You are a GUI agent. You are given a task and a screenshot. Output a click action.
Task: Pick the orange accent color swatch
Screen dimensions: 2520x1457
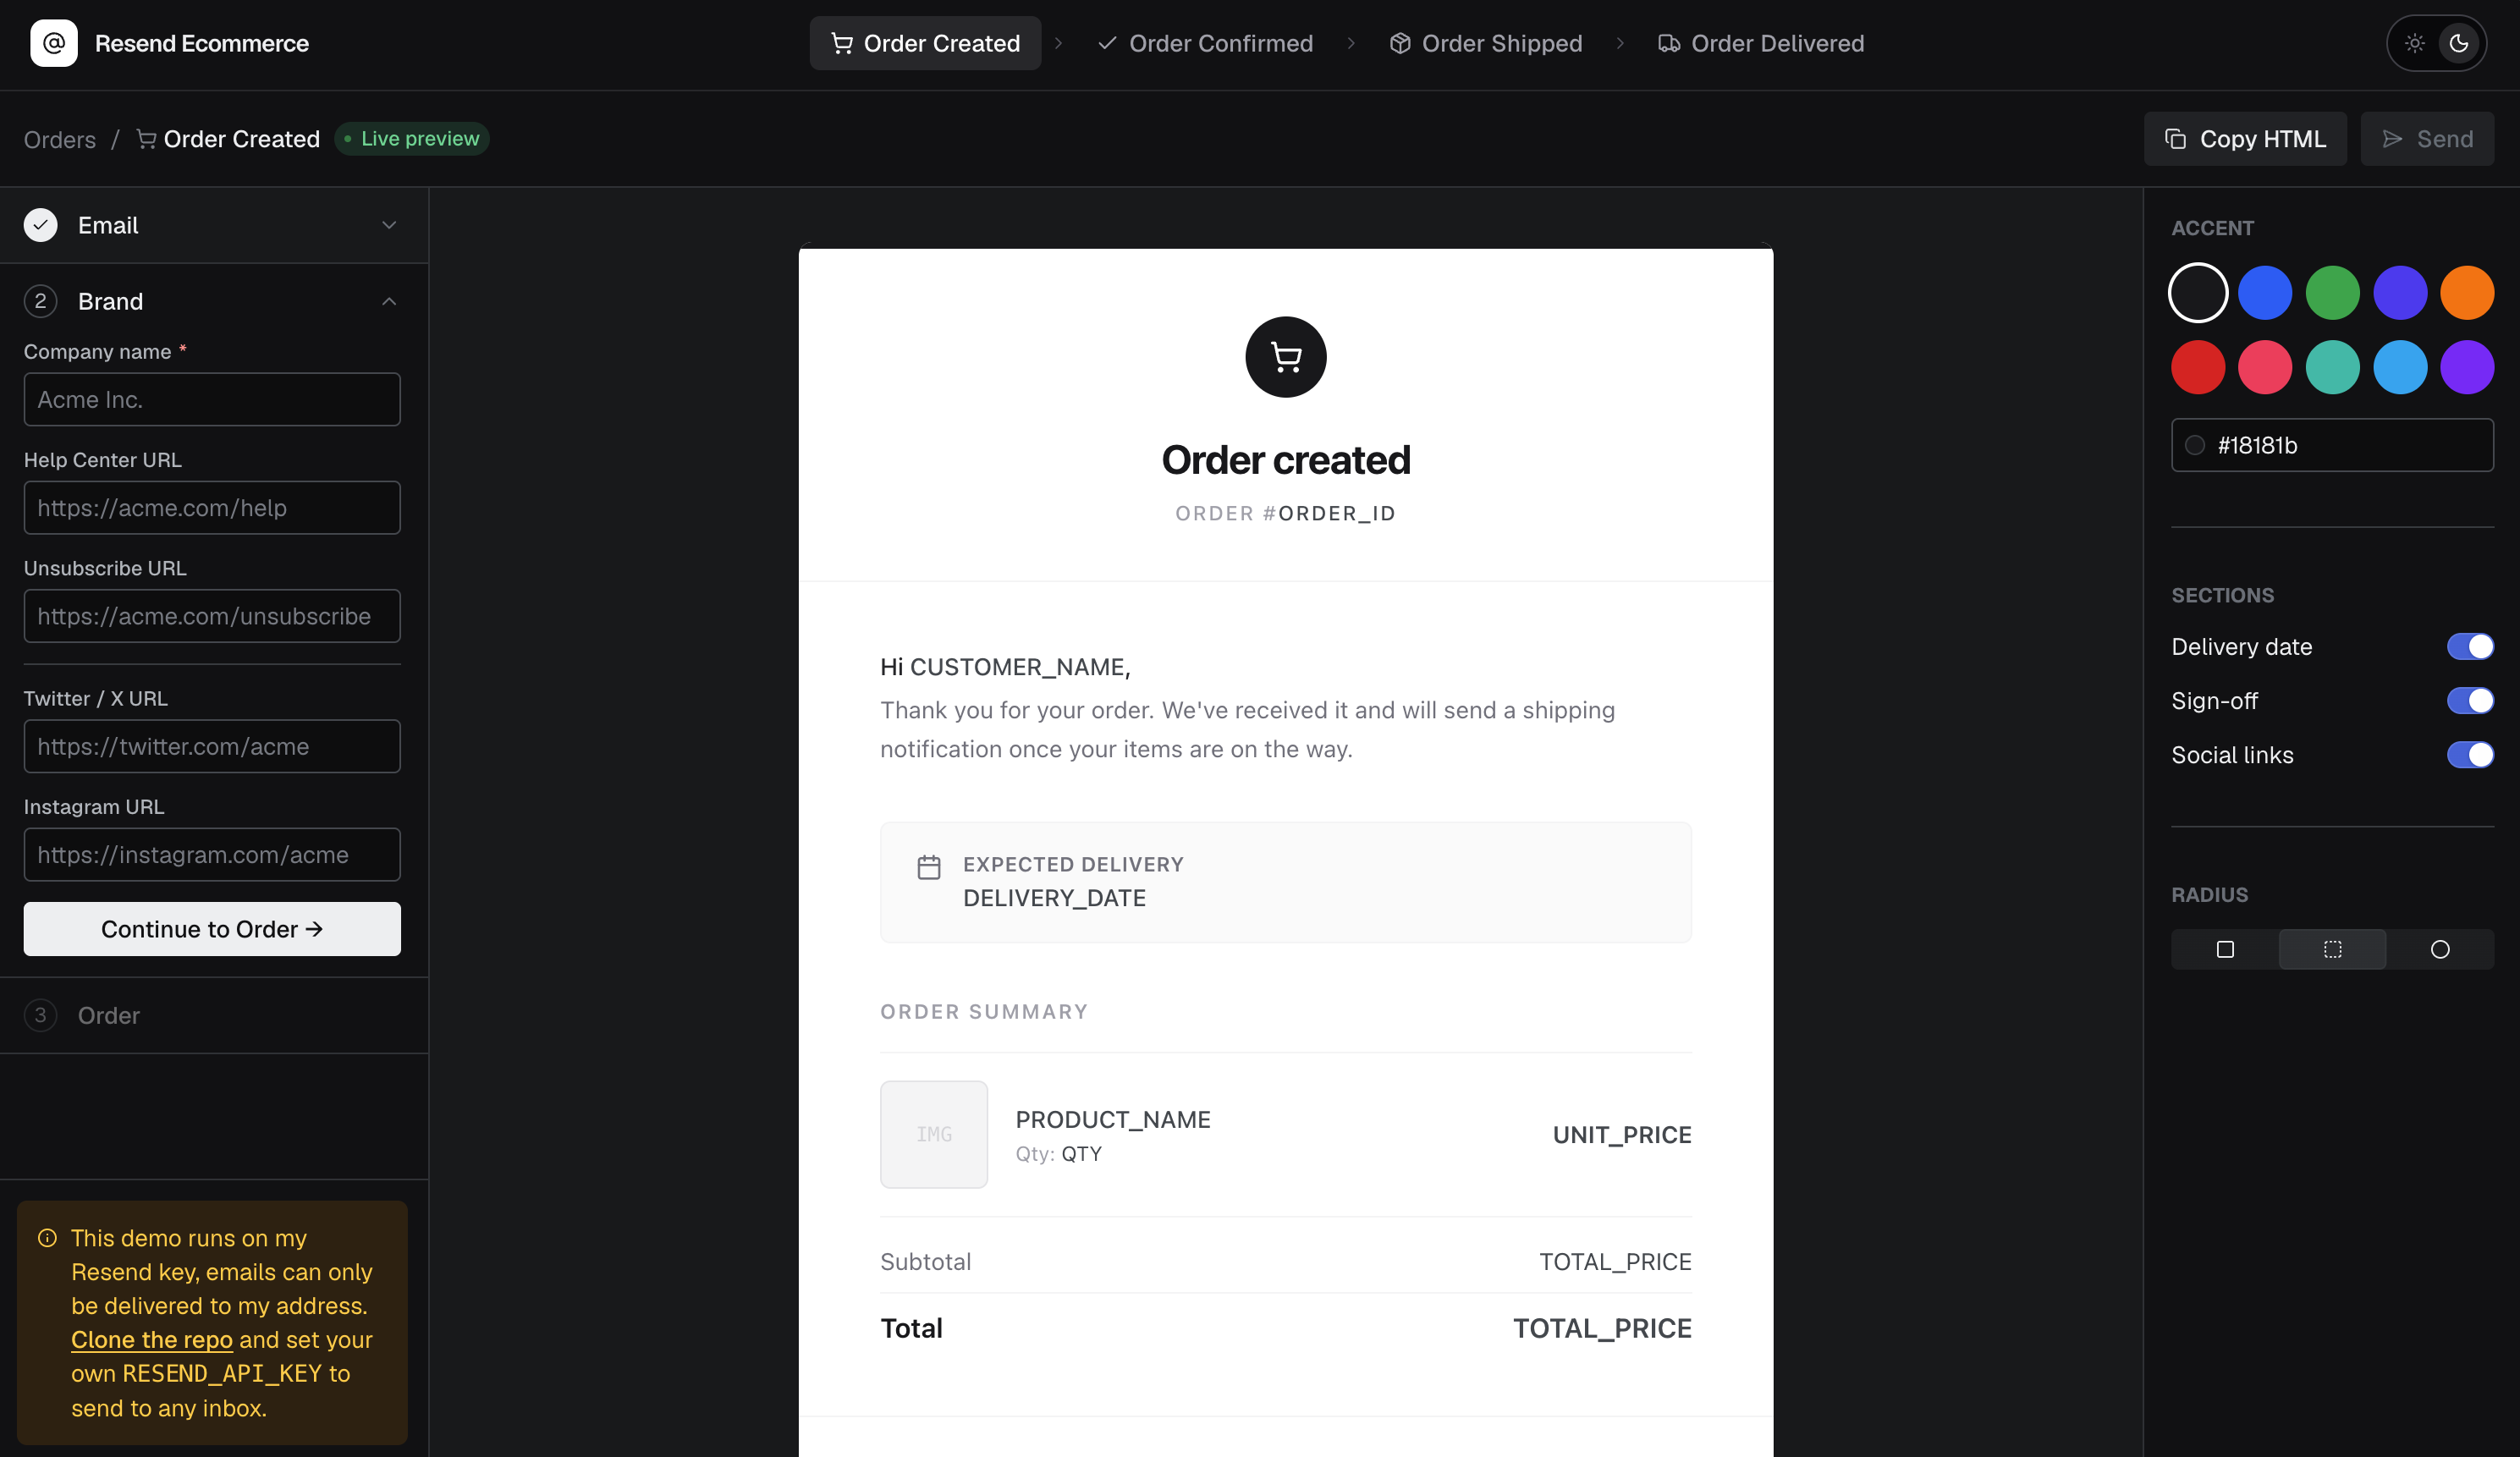[2466, 293]
